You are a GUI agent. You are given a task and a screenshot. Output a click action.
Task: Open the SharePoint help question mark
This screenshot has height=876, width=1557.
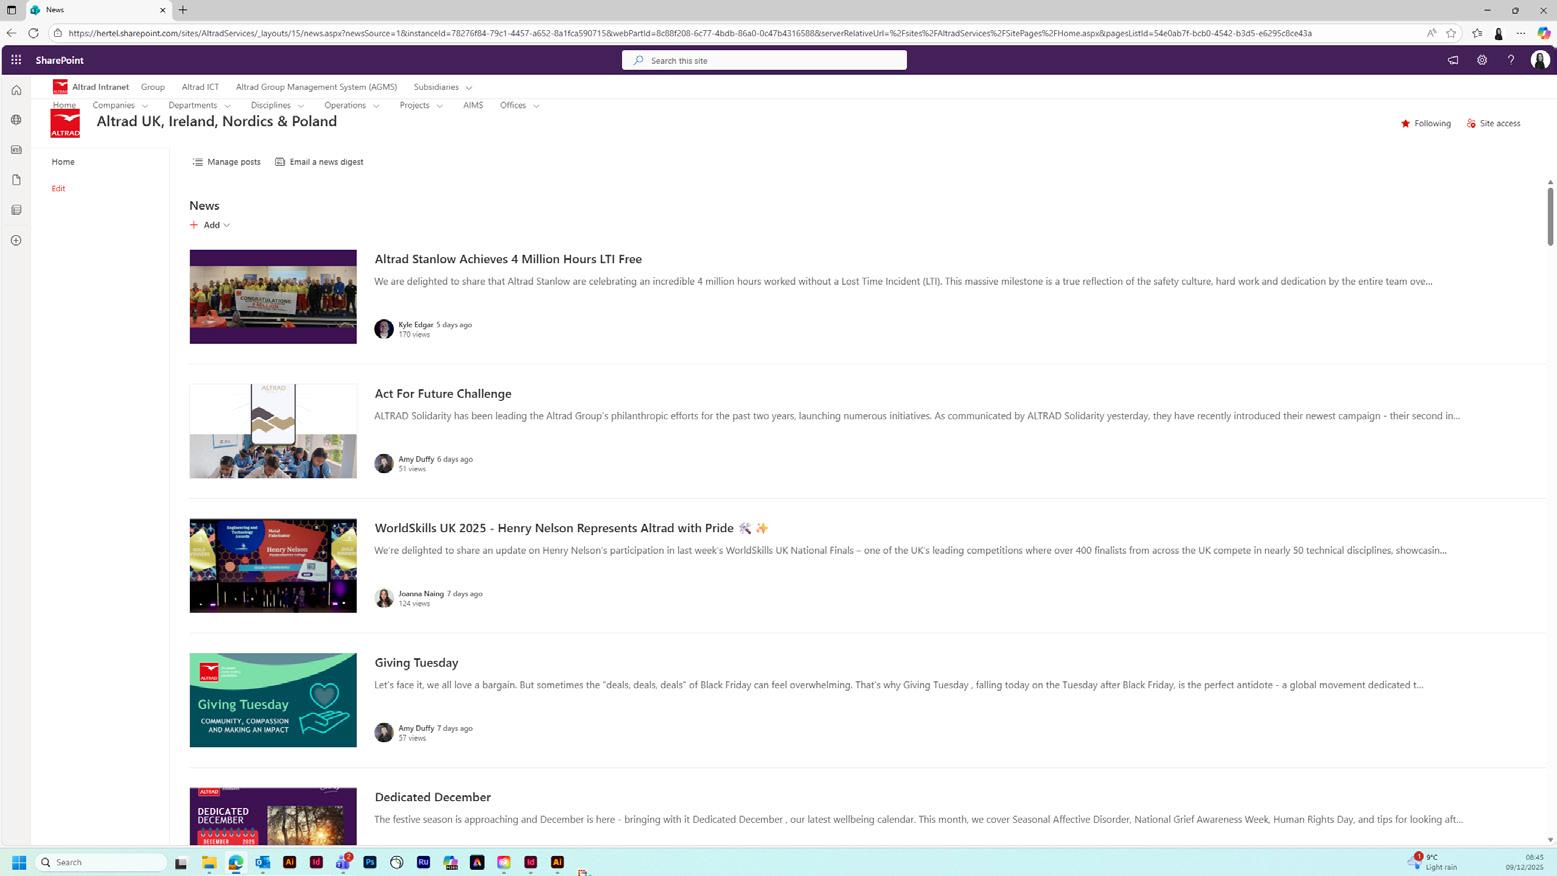click(x=1511, y=60)
